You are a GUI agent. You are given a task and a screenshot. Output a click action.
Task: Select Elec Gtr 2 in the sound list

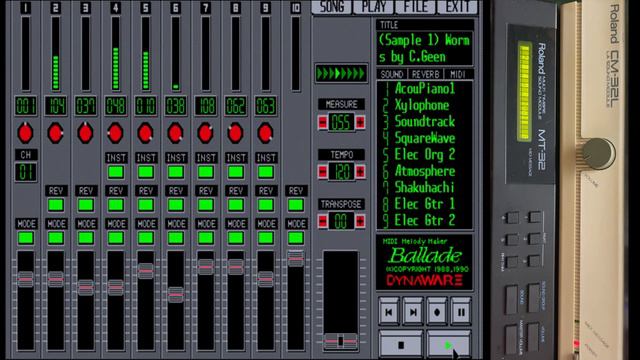pyautogui.click(x=424, y=220)
